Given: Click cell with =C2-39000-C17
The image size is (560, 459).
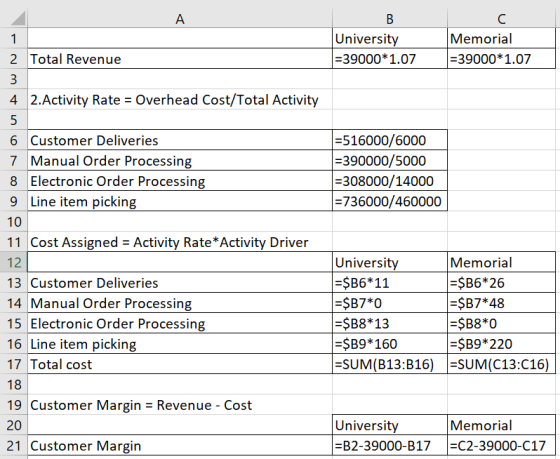Looking at the screenshot, I should 501,446.
